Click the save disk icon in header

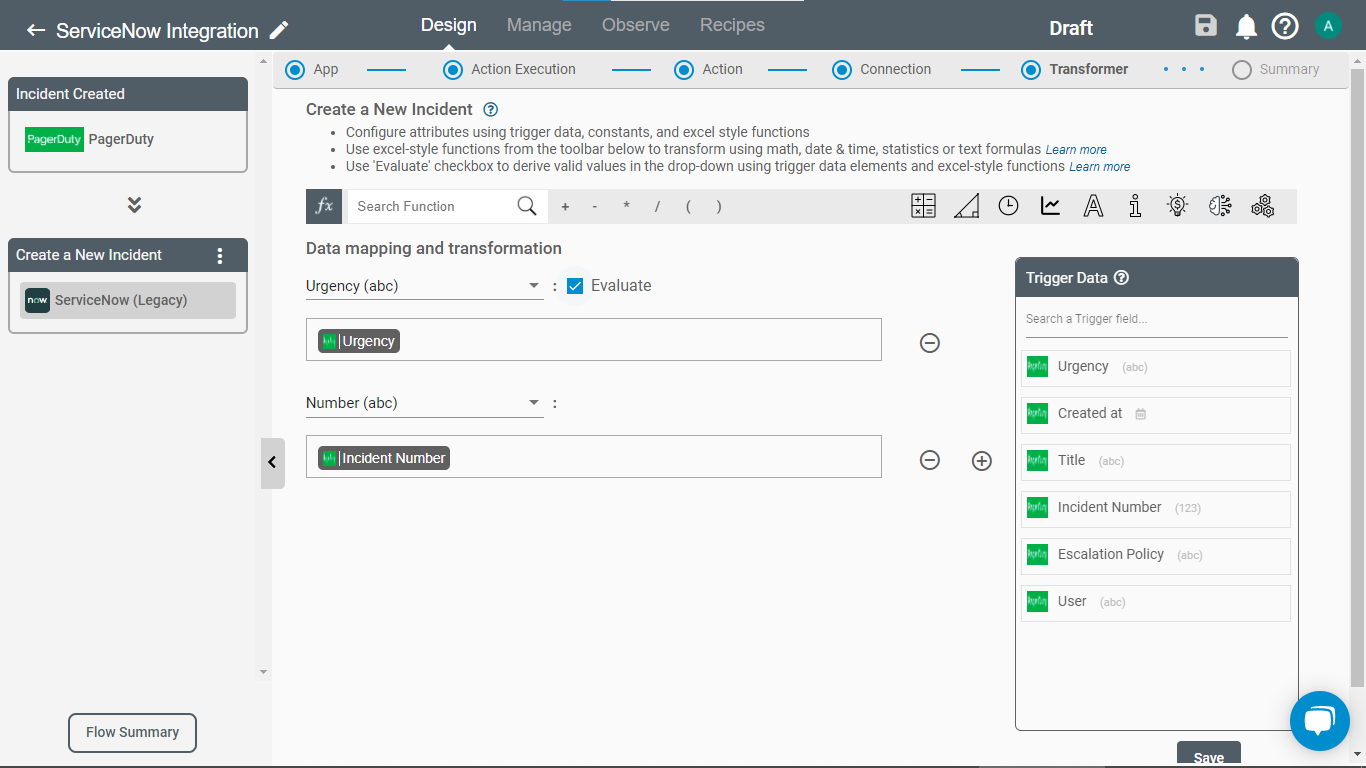coord(1206,26)
